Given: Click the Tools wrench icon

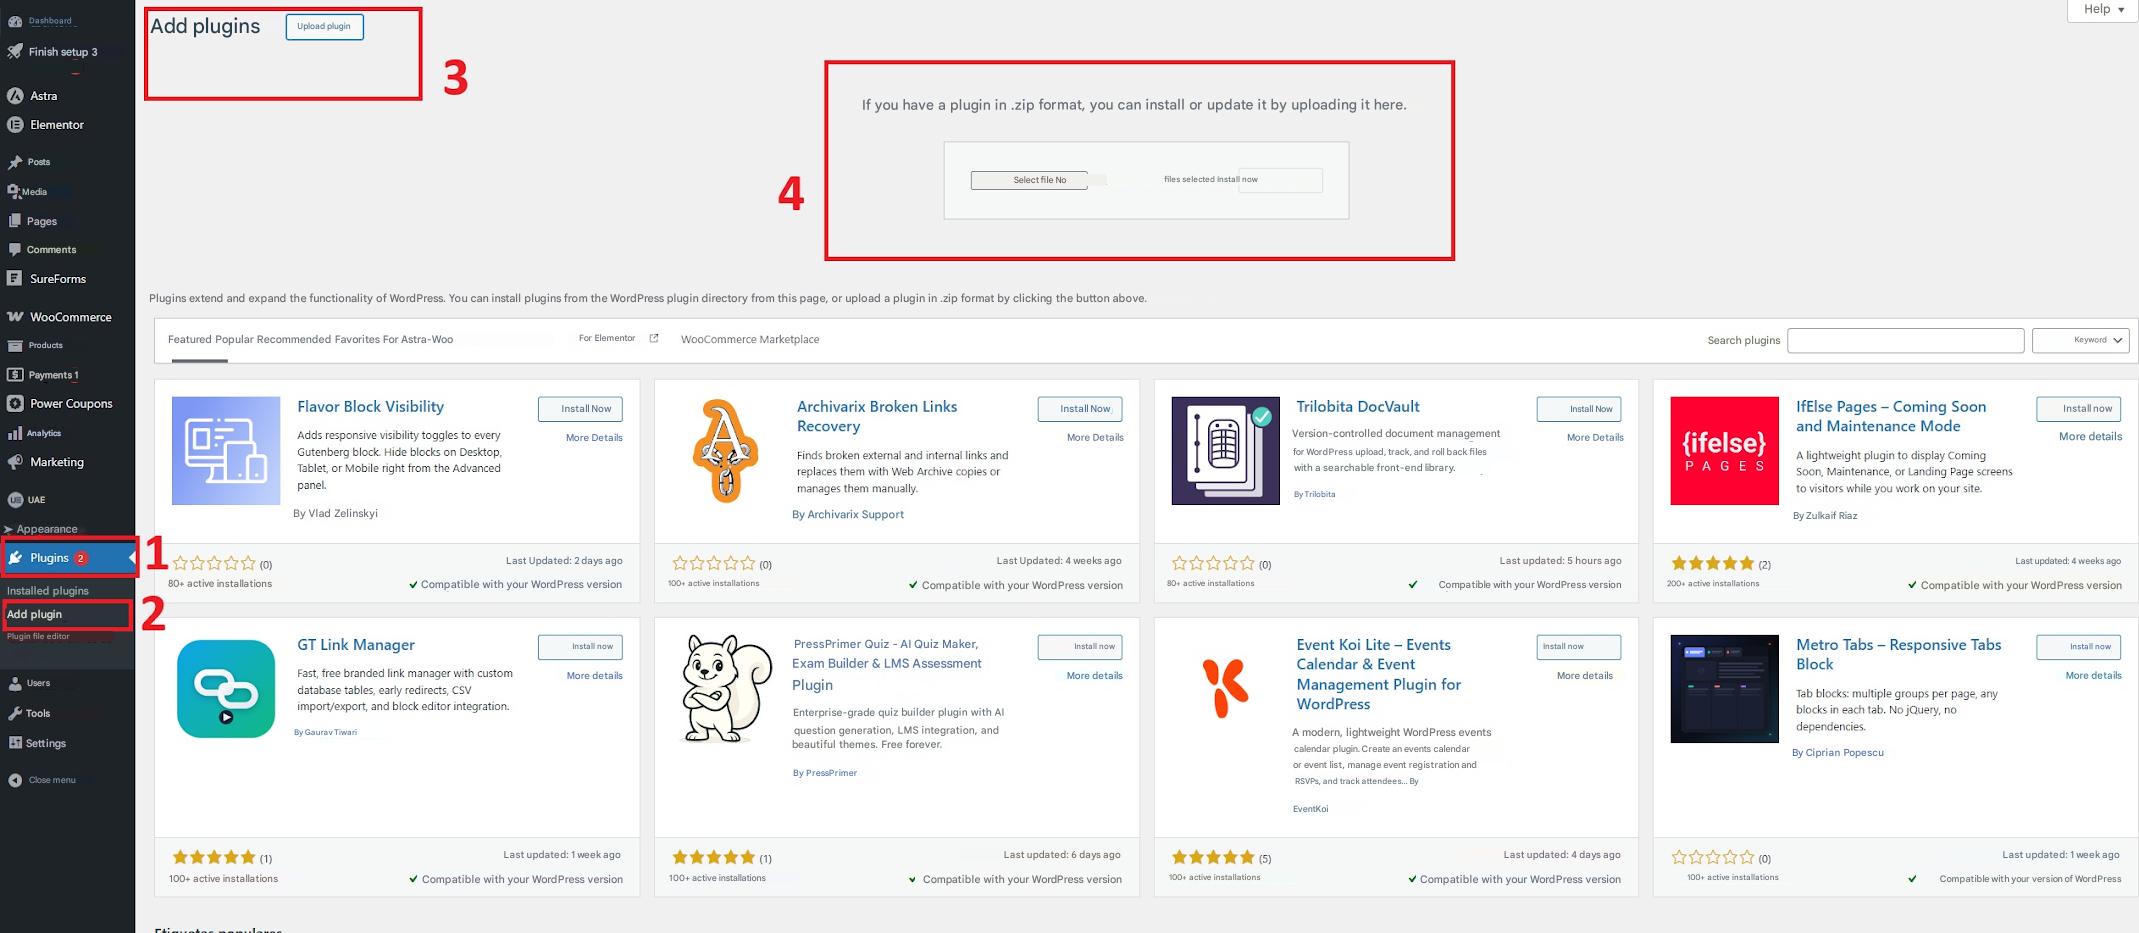Looking at the screenshot, I should pyautogui.click(x=15, y=713).
